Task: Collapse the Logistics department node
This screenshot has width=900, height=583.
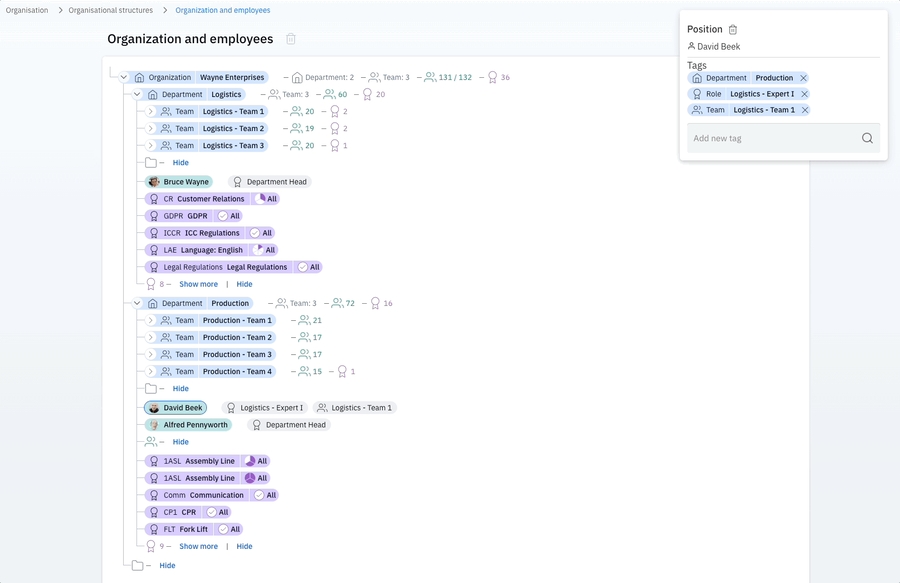Action: tap(138, 95)
